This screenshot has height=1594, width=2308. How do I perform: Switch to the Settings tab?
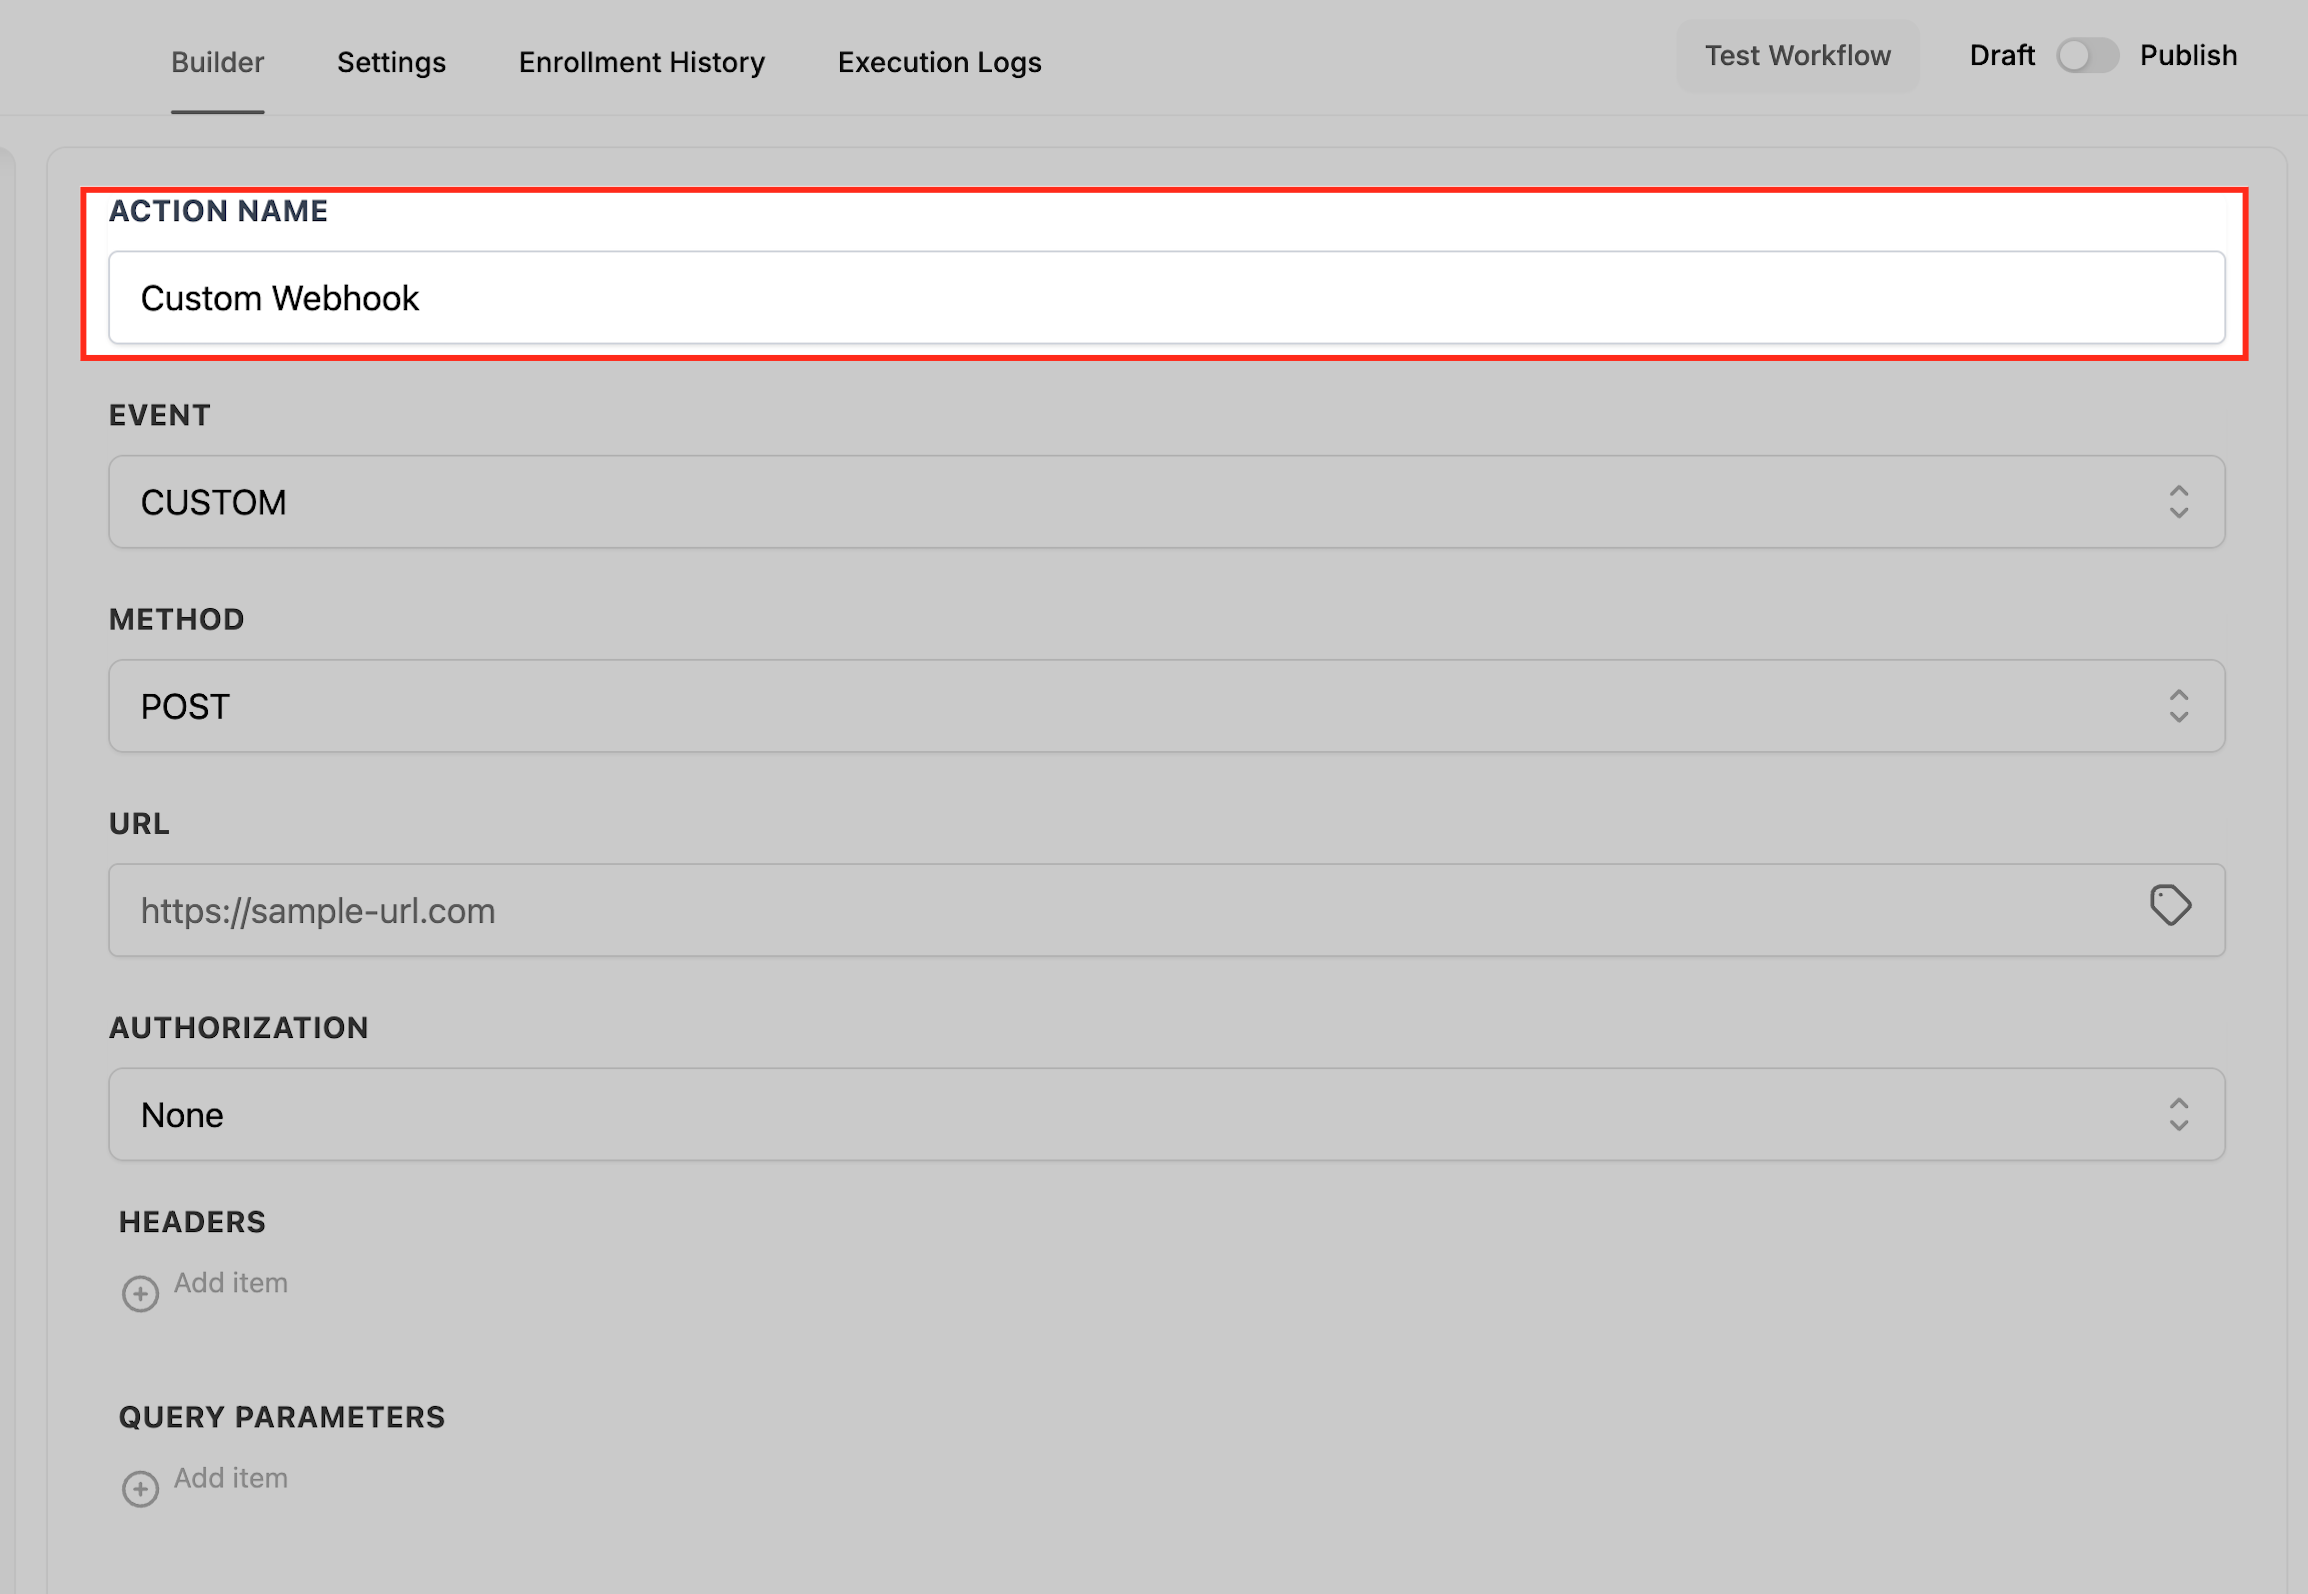pyautogui.click(x=391, y=62)
